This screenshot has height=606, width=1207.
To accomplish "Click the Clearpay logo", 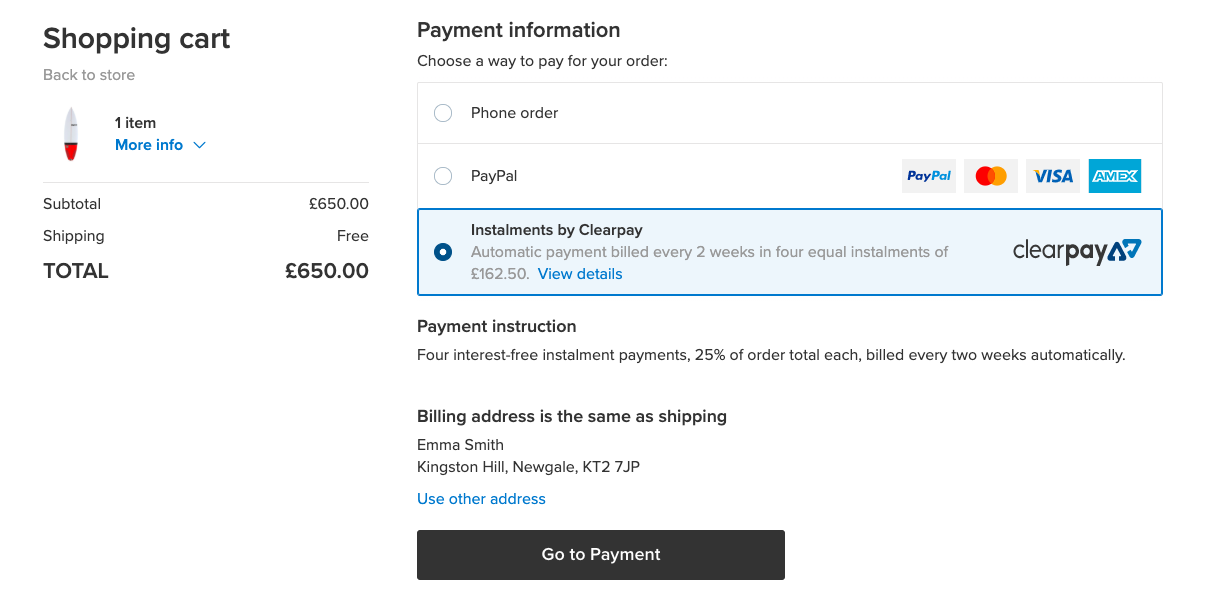I will (x=1076, y=251).
